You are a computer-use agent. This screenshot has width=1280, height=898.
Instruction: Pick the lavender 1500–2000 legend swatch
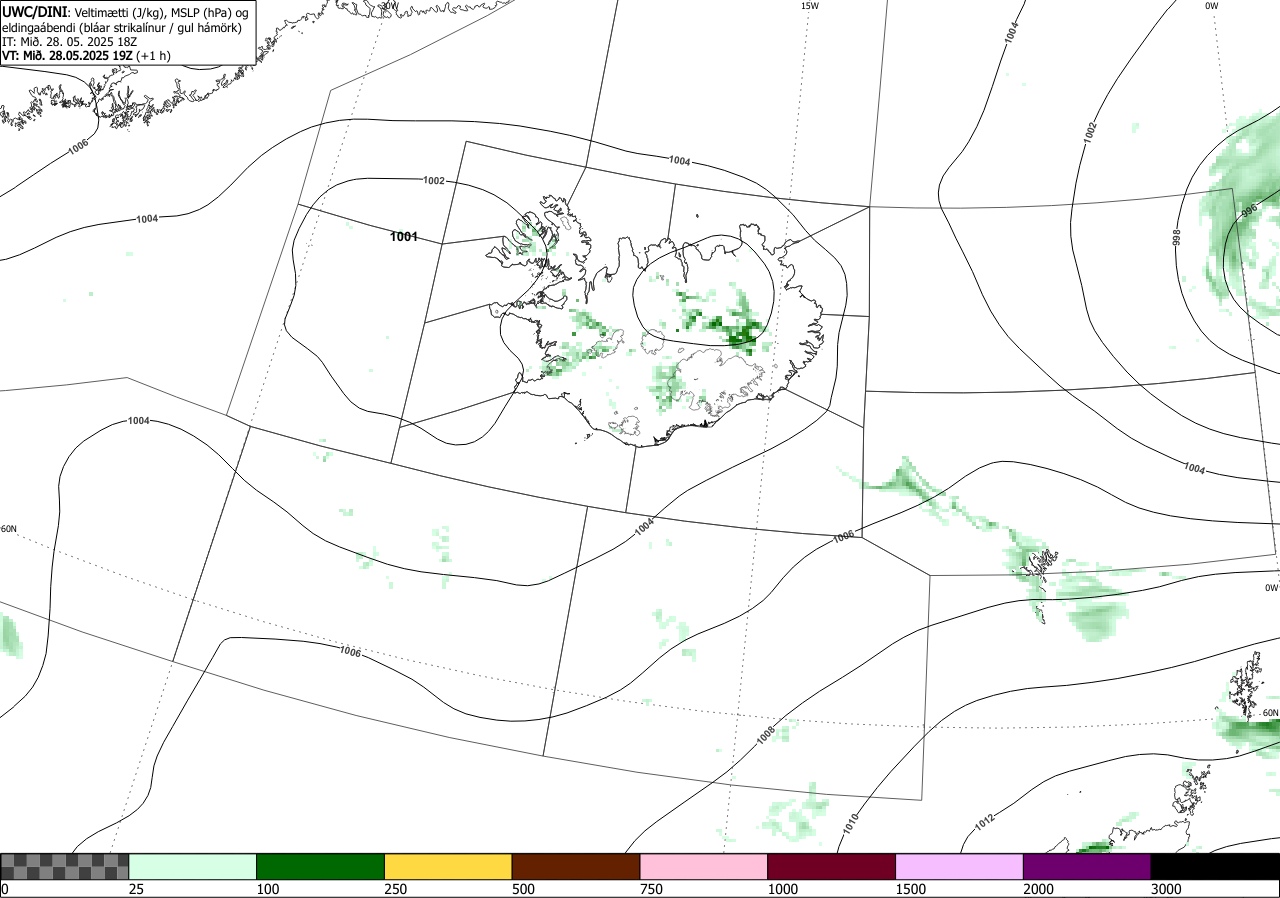960,866
